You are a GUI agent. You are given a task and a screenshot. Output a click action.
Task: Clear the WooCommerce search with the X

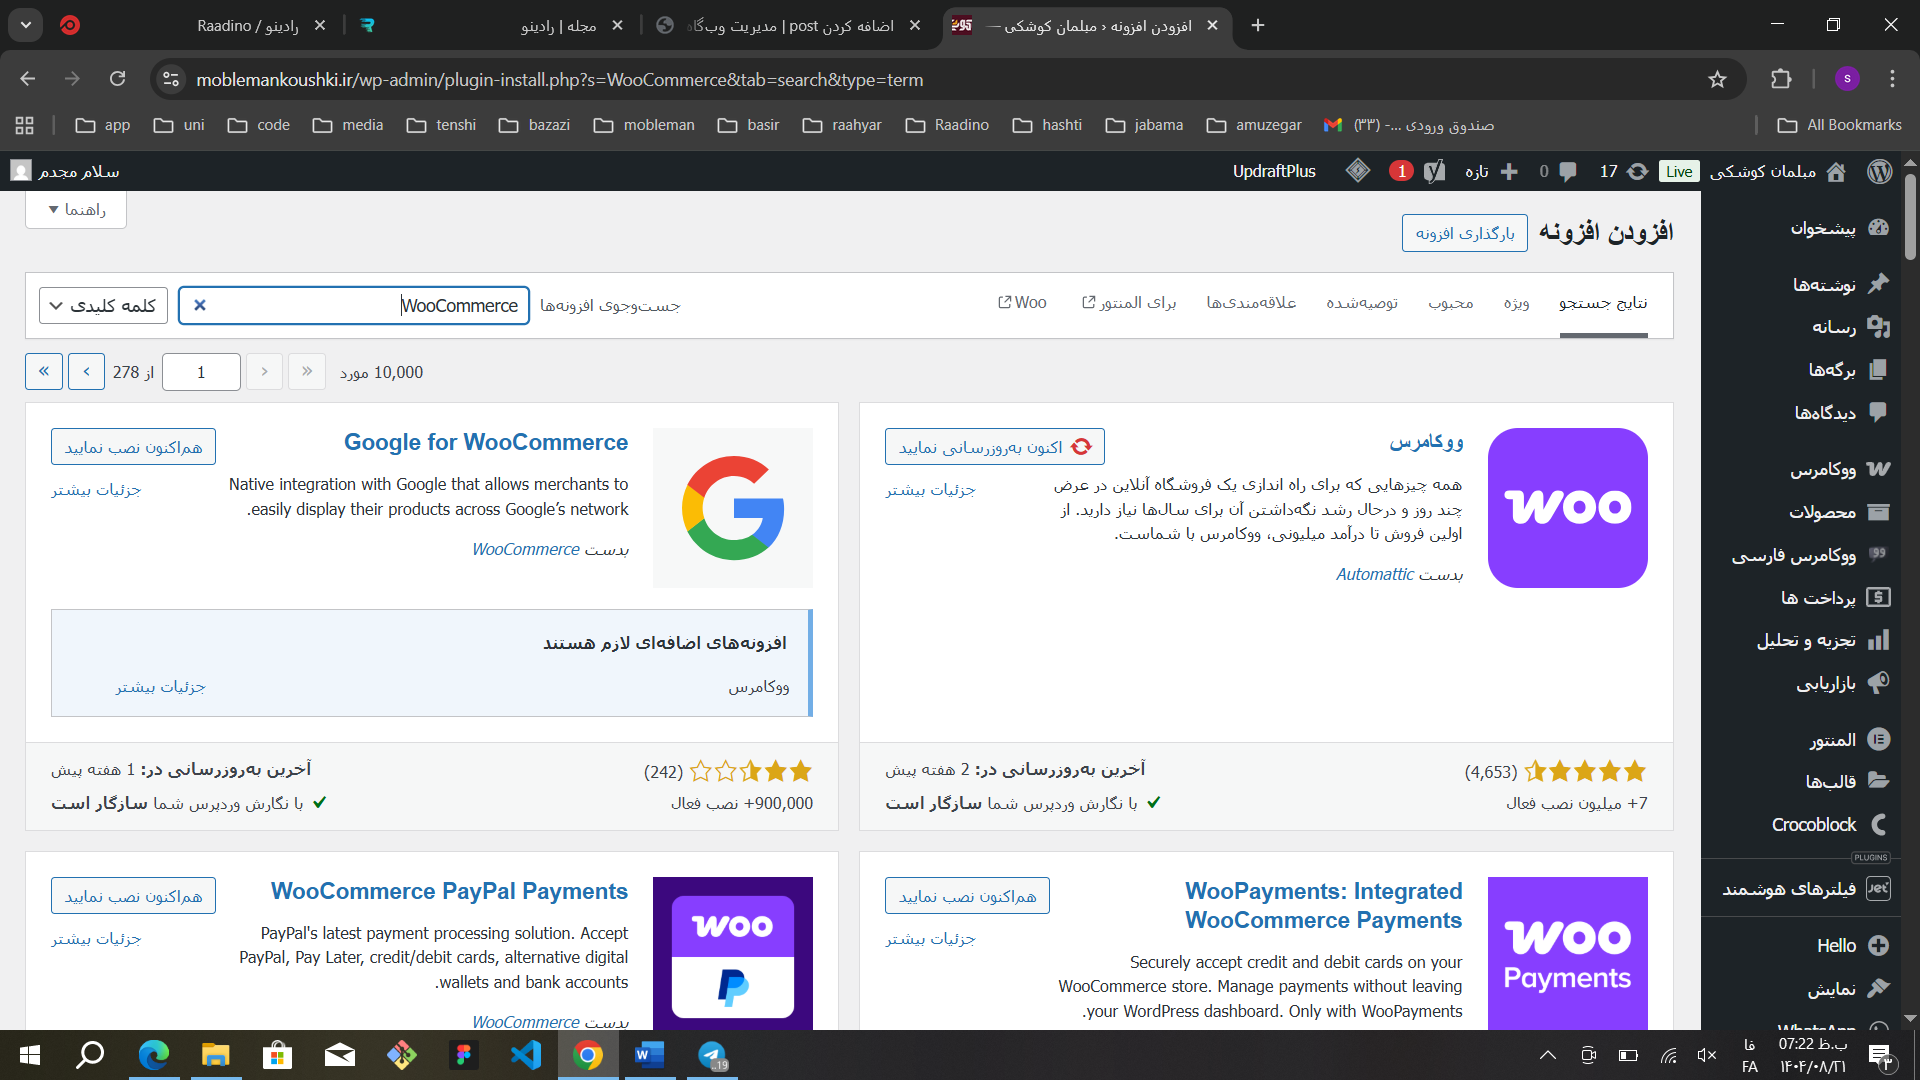tap(200, 305)
